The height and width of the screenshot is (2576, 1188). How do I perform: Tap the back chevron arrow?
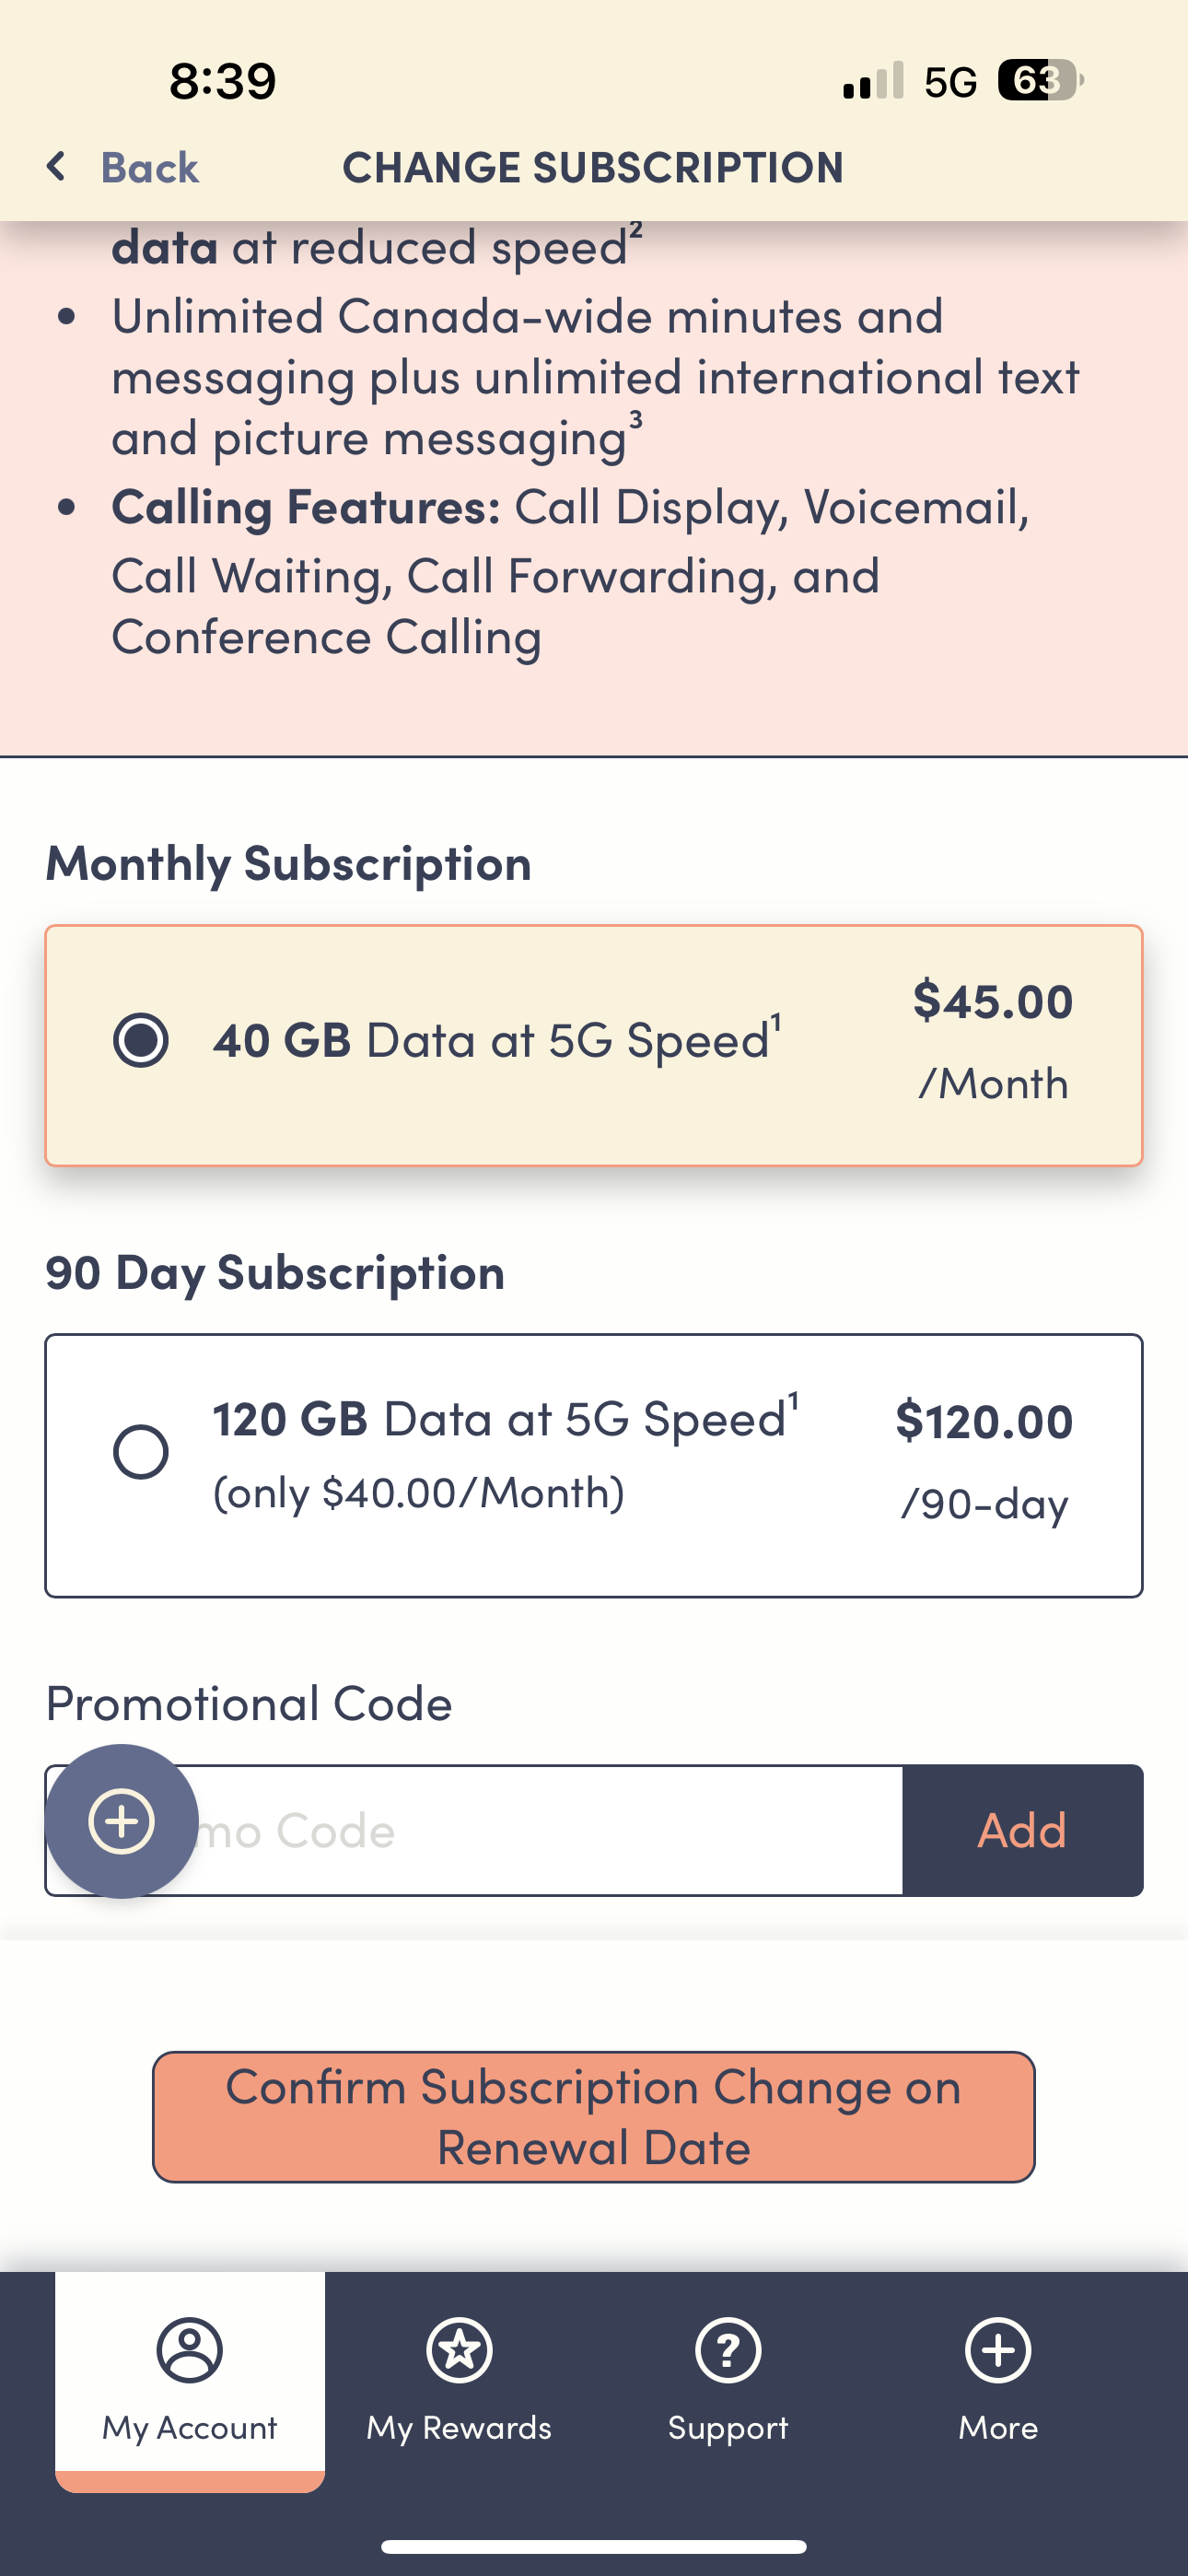point(56,166)
